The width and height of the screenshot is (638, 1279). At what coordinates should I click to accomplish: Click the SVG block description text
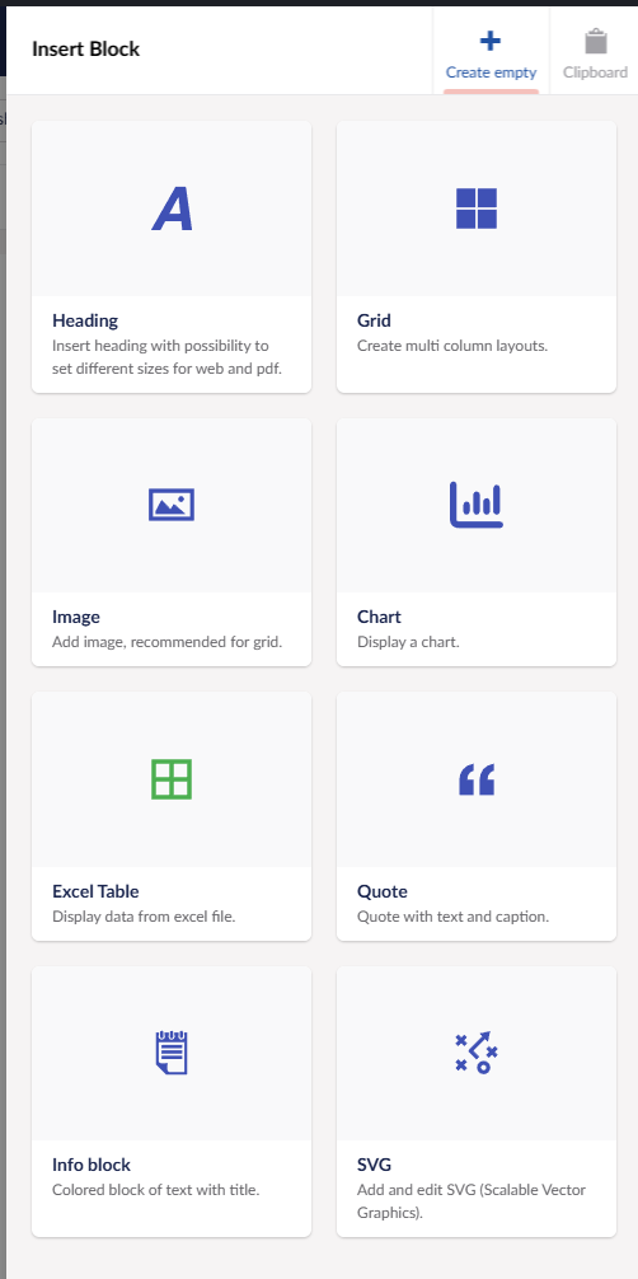pyautogui.click(x=471, y=1201)
